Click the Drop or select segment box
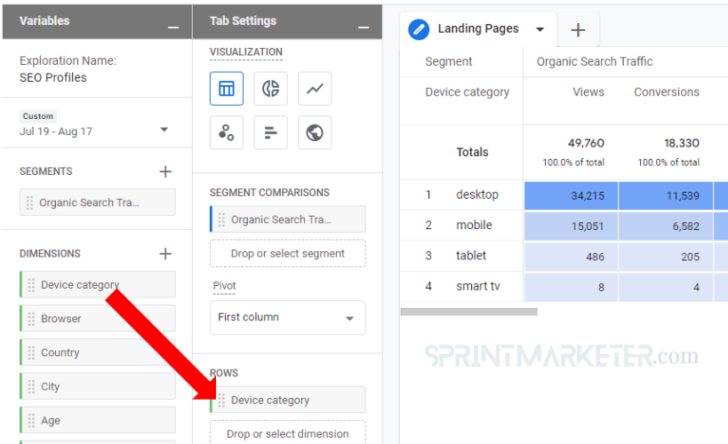 (x=287, y=254)
